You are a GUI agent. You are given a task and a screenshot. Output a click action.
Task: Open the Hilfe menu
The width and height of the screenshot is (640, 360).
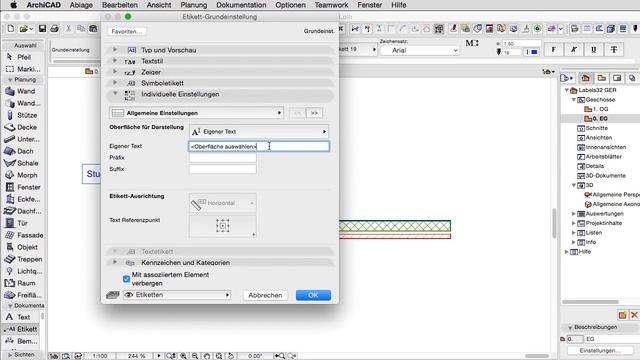398,5
